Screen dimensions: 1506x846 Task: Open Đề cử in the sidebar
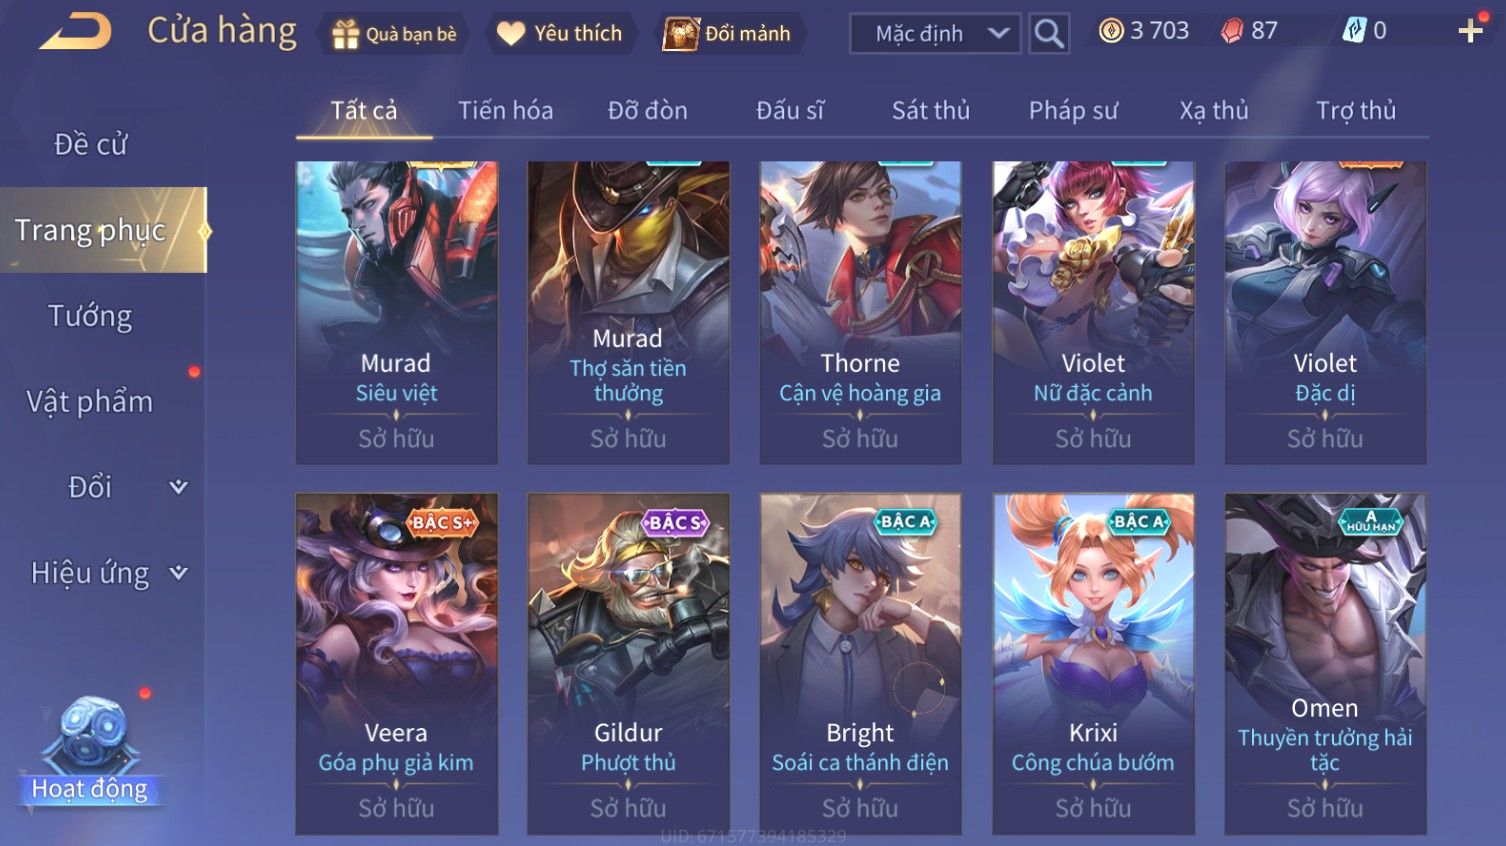90,144
